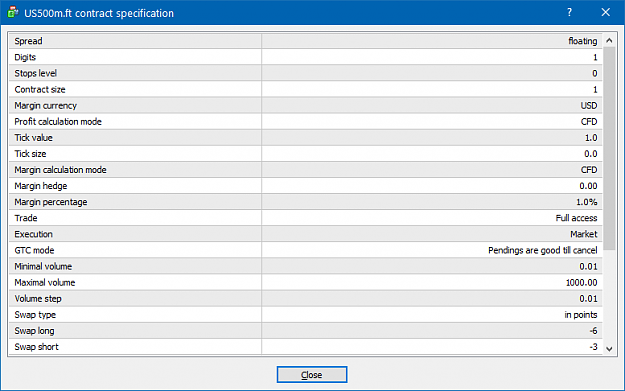The image size is (625, 391).
Task: Select the 'floating' spread value
Action: point(583,41)
